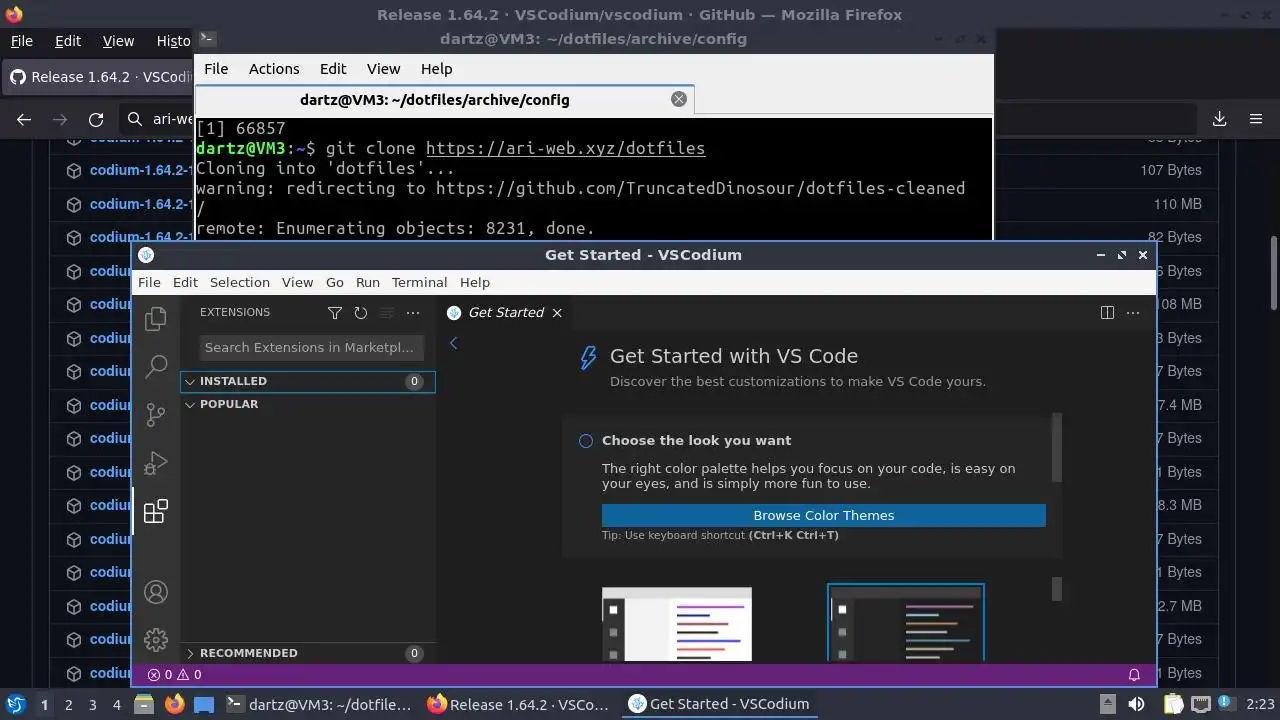Refresh the extensions list
The height and width of the screenshot is (720, 1280).
click(x=361, y=313)
